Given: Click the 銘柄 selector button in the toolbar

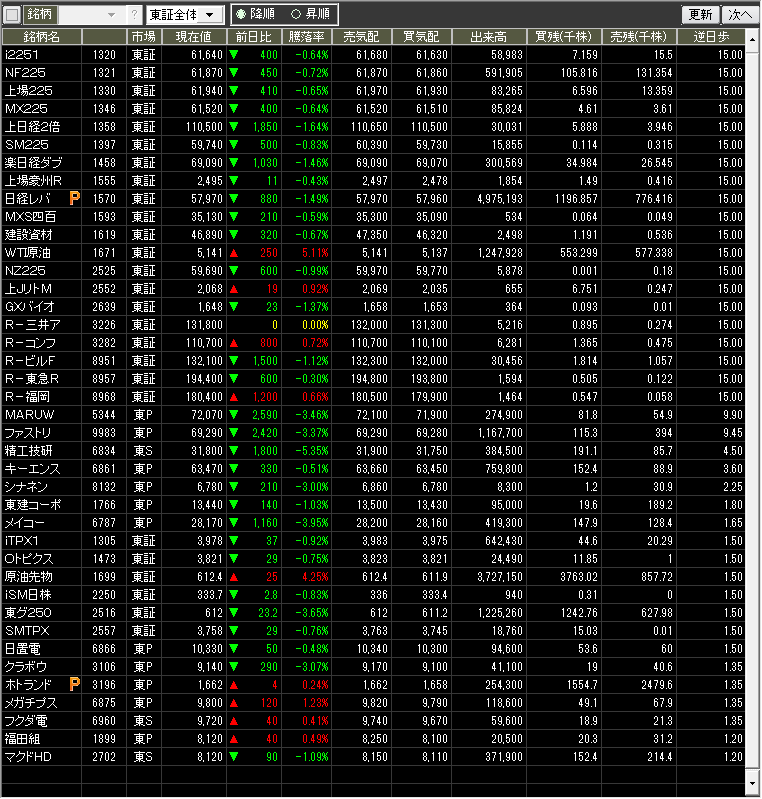Looking at the screenshot, I should [40, 15].
